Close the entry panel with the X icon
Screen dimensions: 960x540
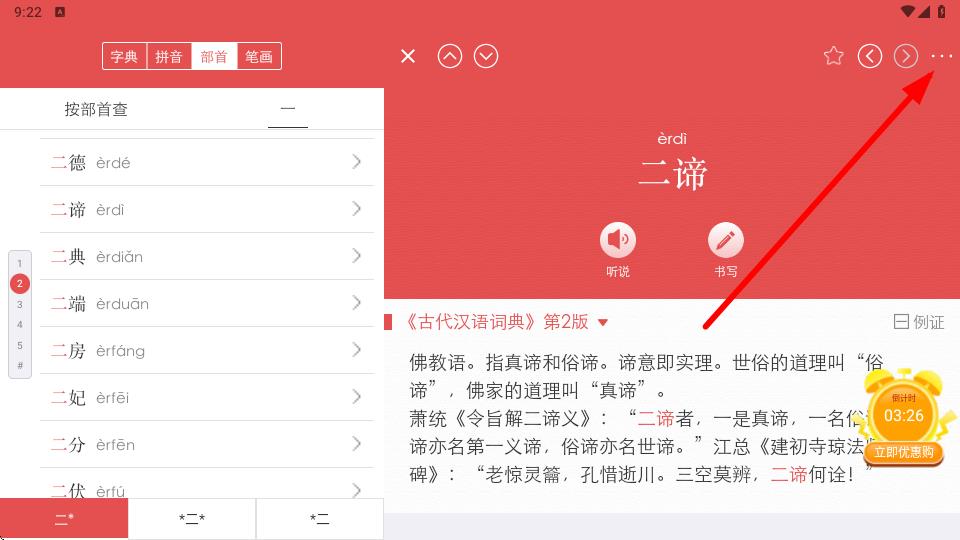pos(408,56)
